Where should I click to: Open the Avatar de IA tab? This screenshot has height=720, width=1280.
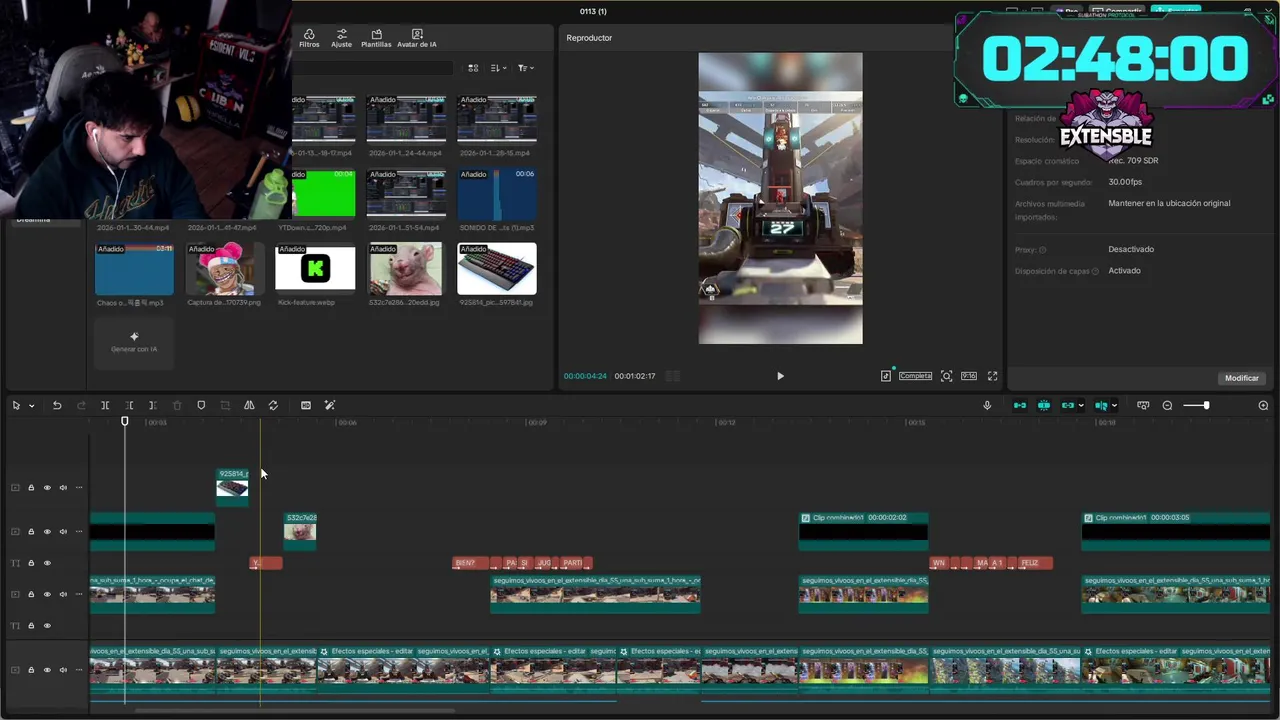417,38
